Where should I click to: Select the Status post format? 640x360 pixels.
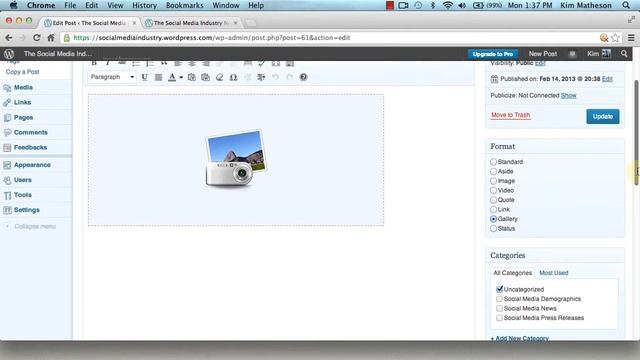click(x=493, y=229)
